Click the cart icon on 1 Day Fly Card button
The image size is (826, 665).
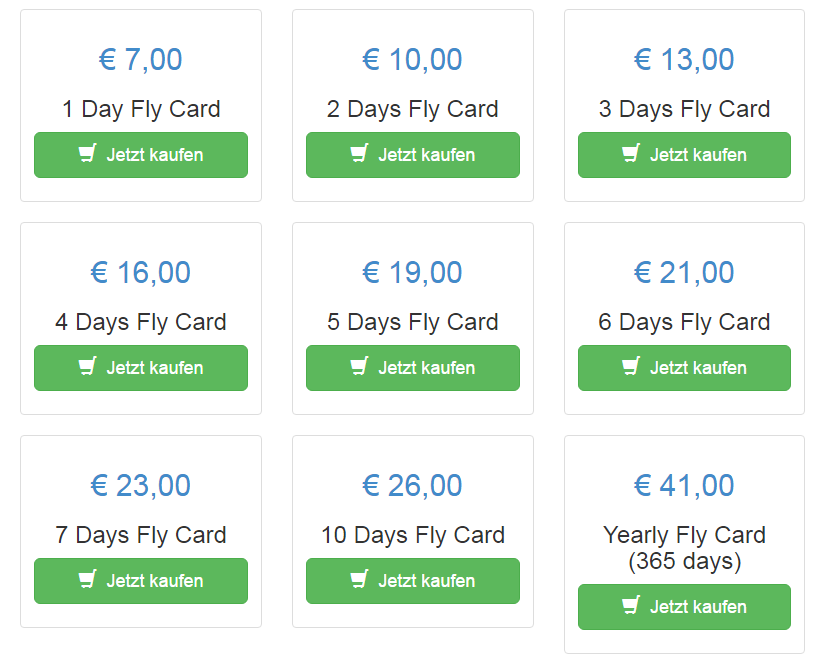tap(90, 155)
